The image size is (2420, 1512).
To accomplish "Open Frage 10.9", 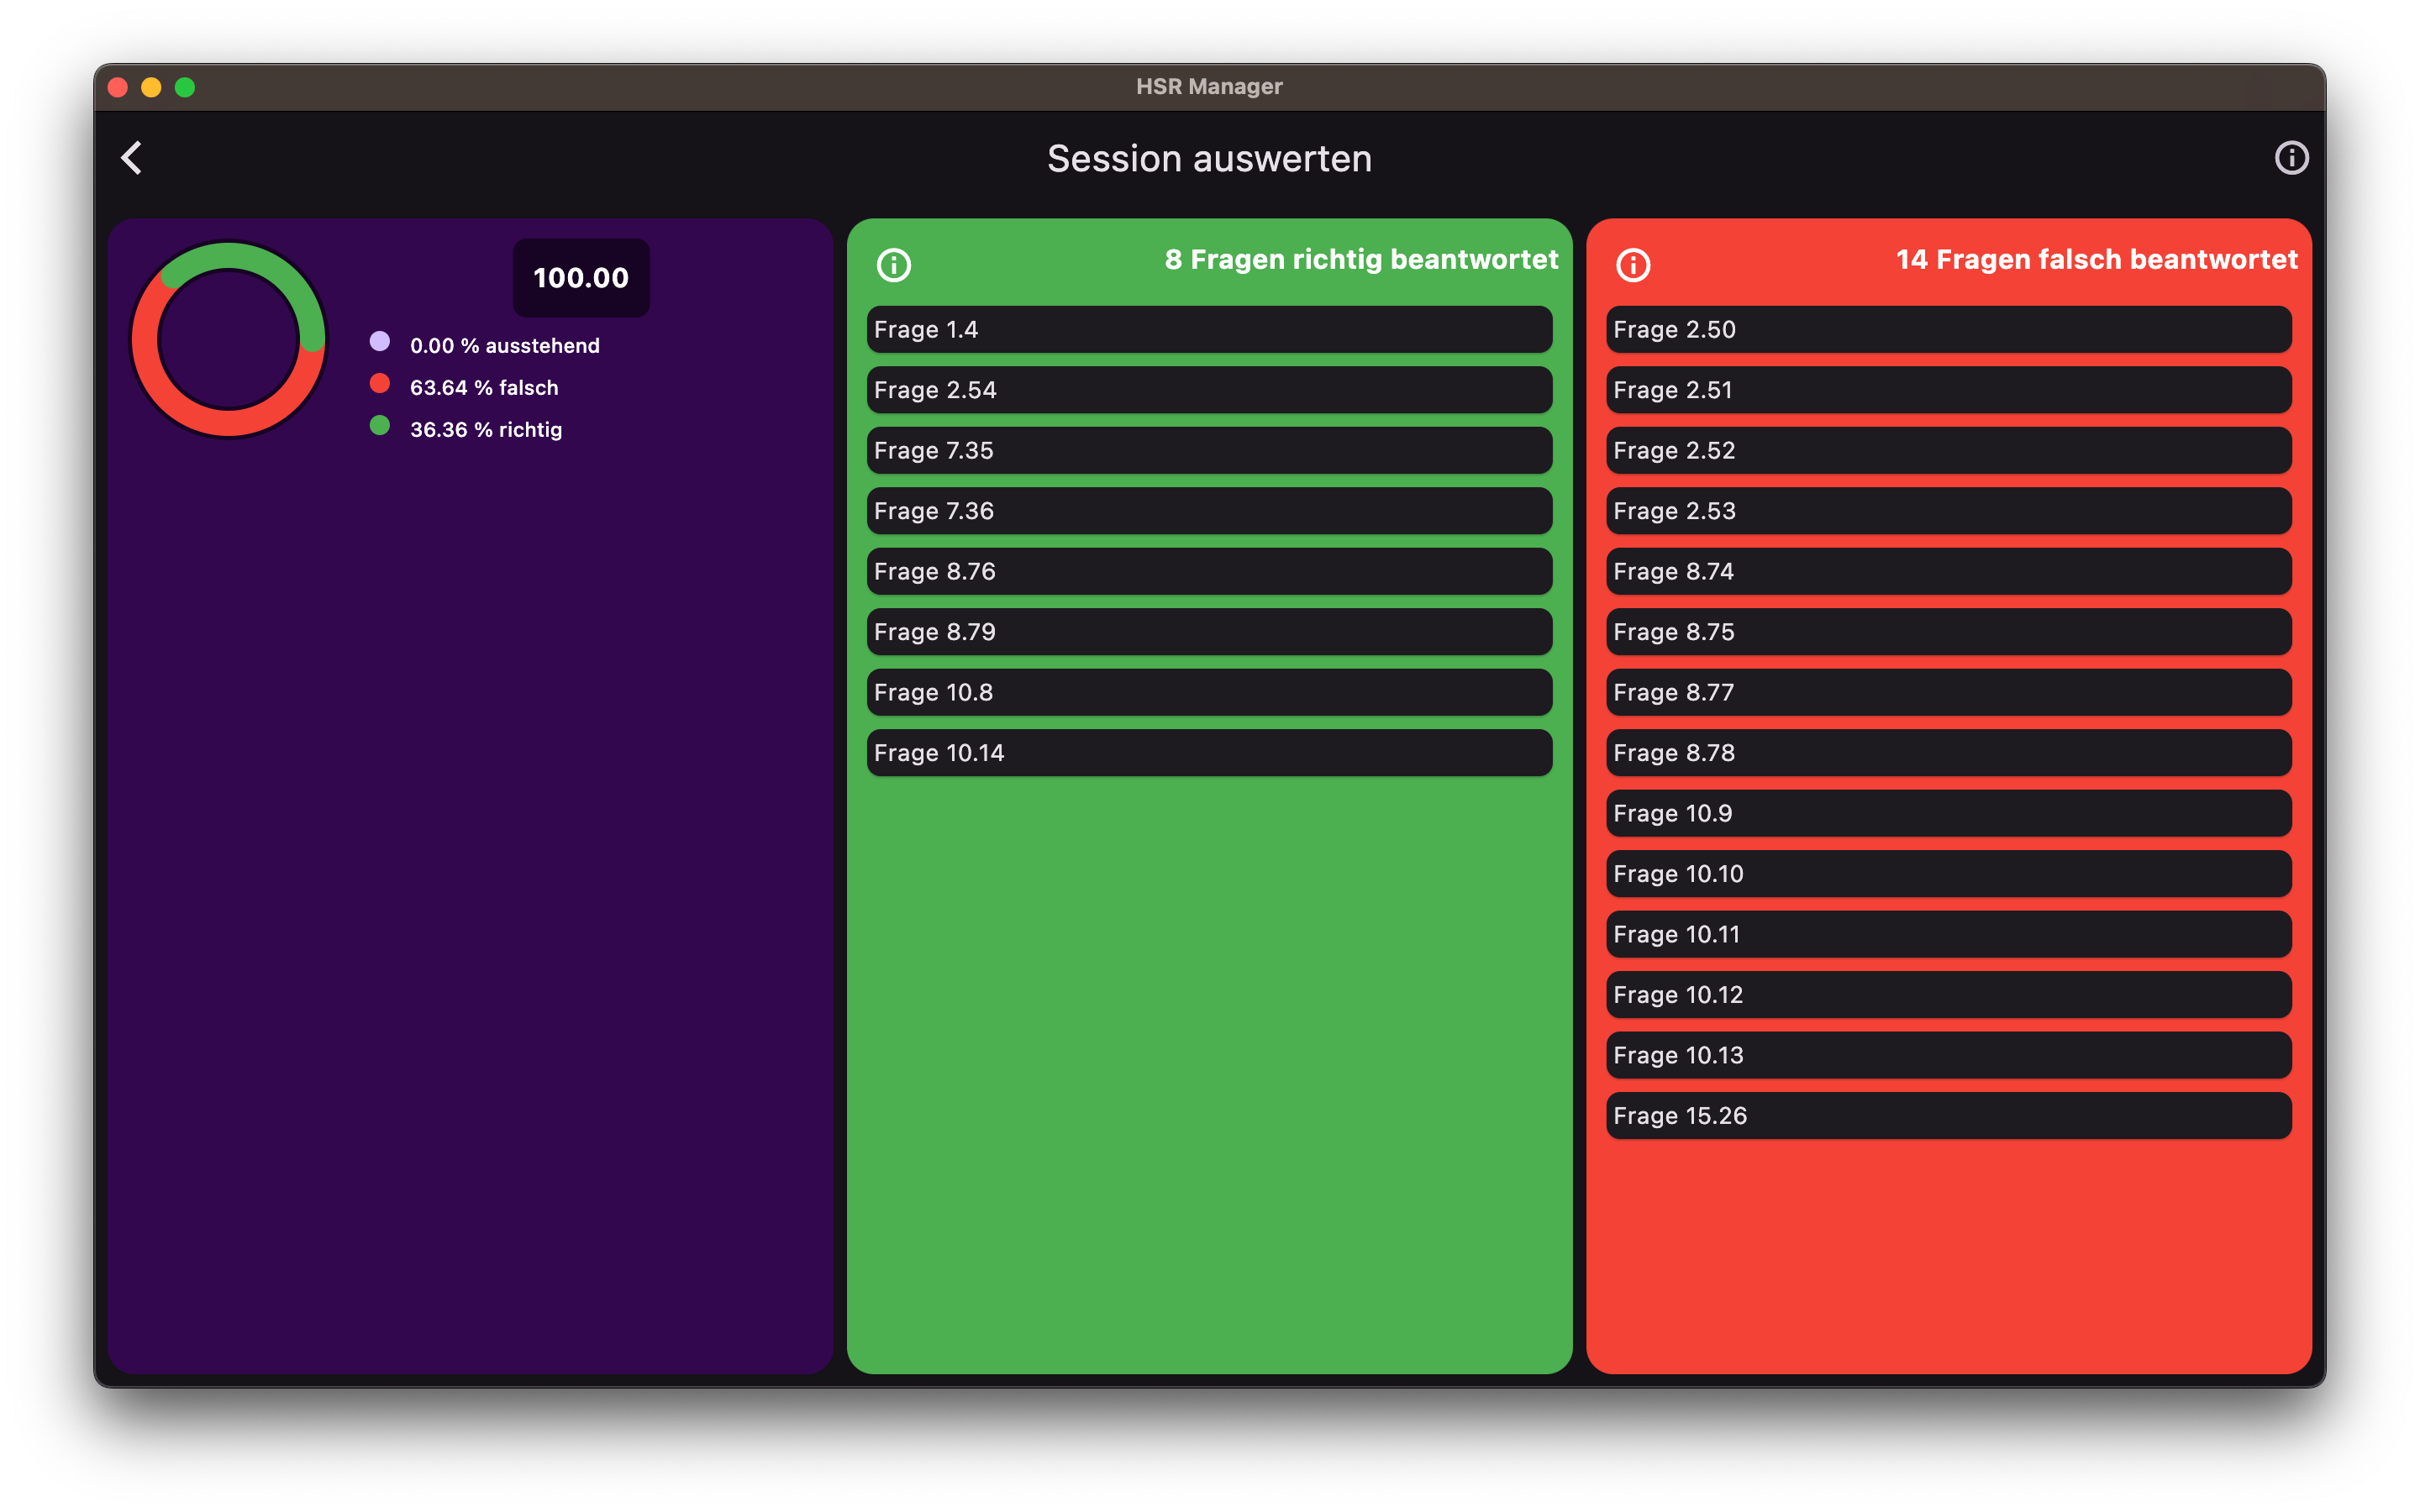I will 1949,814.
